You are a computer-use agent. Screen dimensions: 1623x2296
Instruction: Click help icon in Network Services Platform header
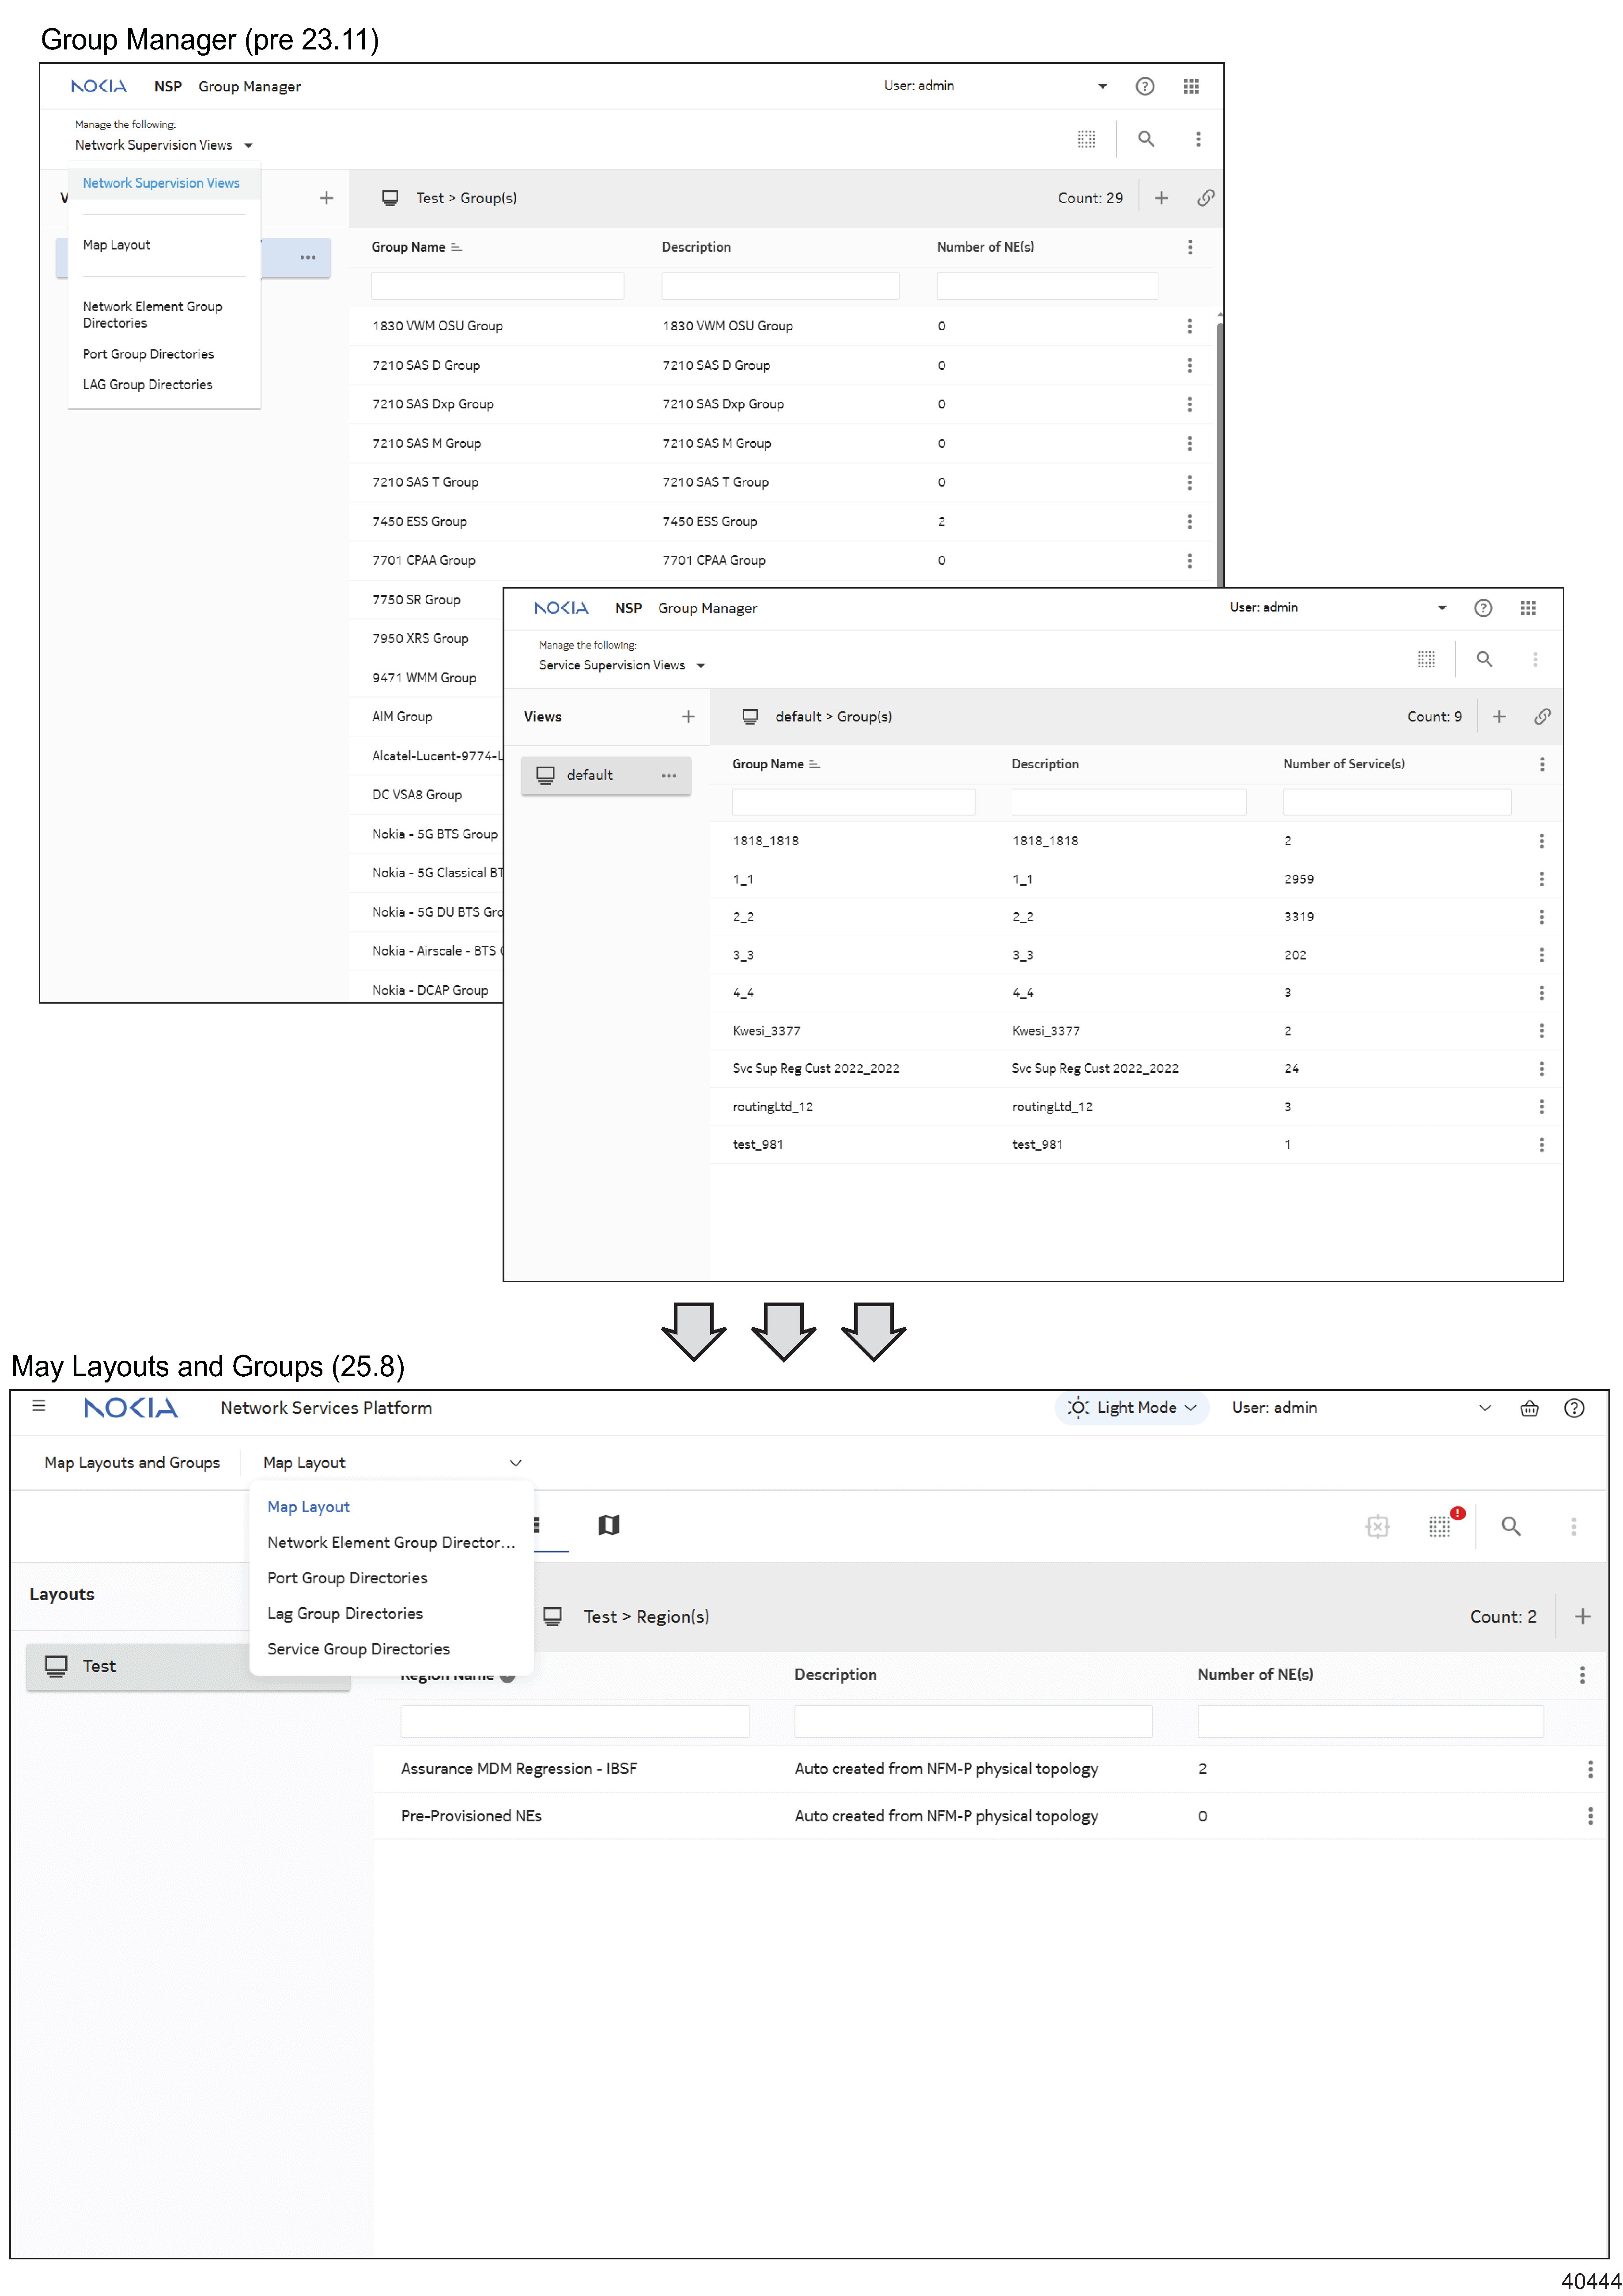1574,1408
